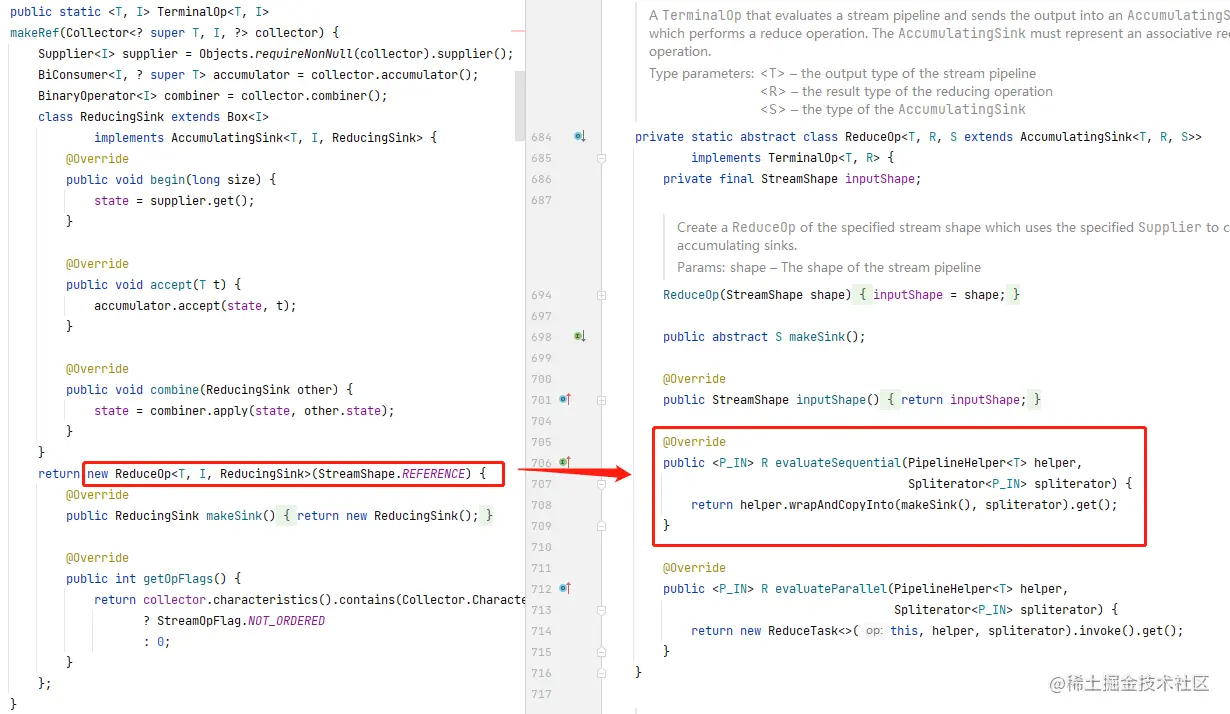Click 'evaluateSequential' method name
This screenshot has width=1230, height=714.
(x=838, y=463)
